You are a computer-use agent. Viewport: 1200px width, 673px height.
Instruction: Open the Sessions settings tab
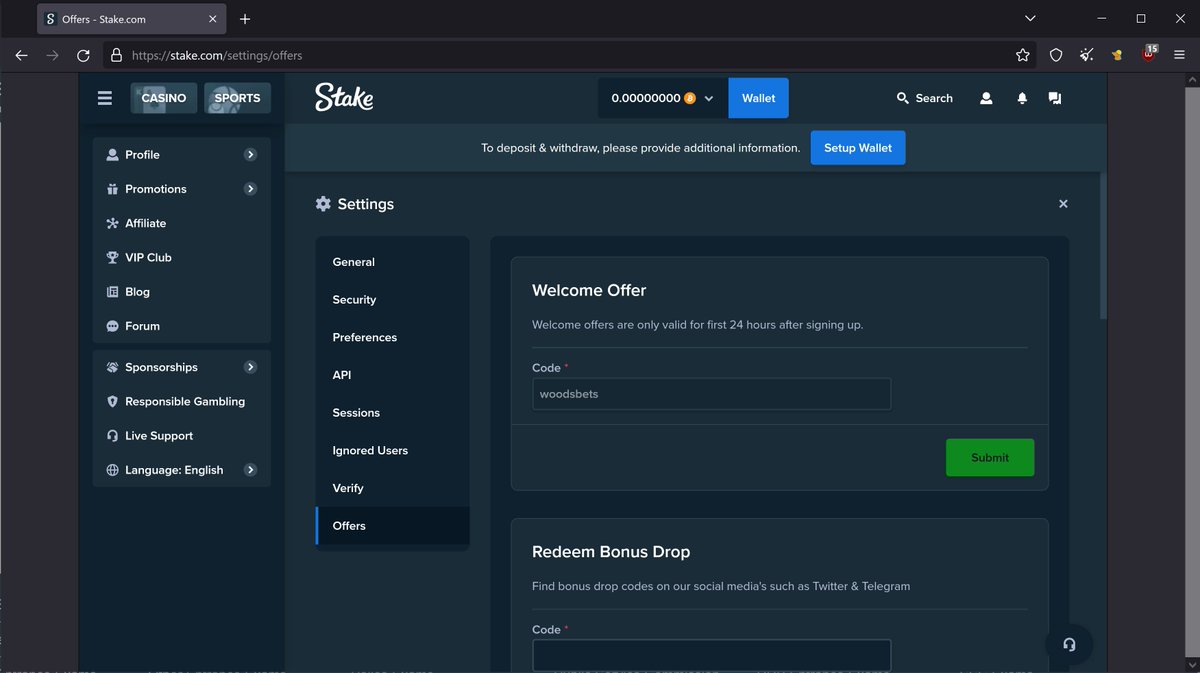click(x=392, y=413)
